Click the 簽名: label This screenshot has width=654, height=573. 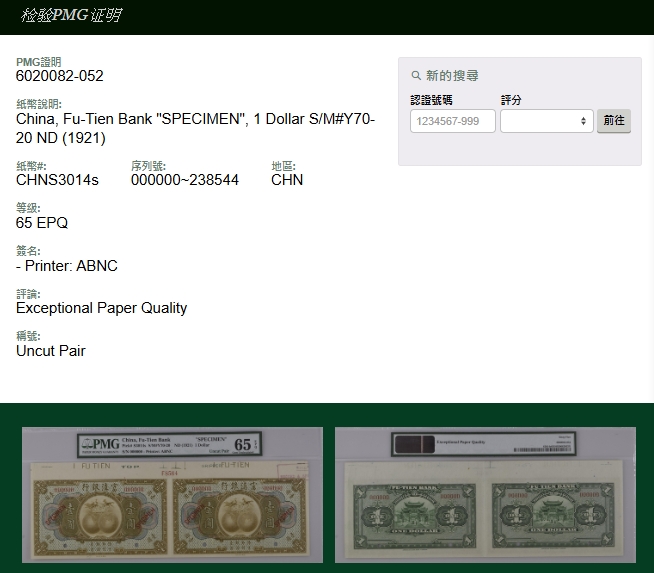click(28, 251)
